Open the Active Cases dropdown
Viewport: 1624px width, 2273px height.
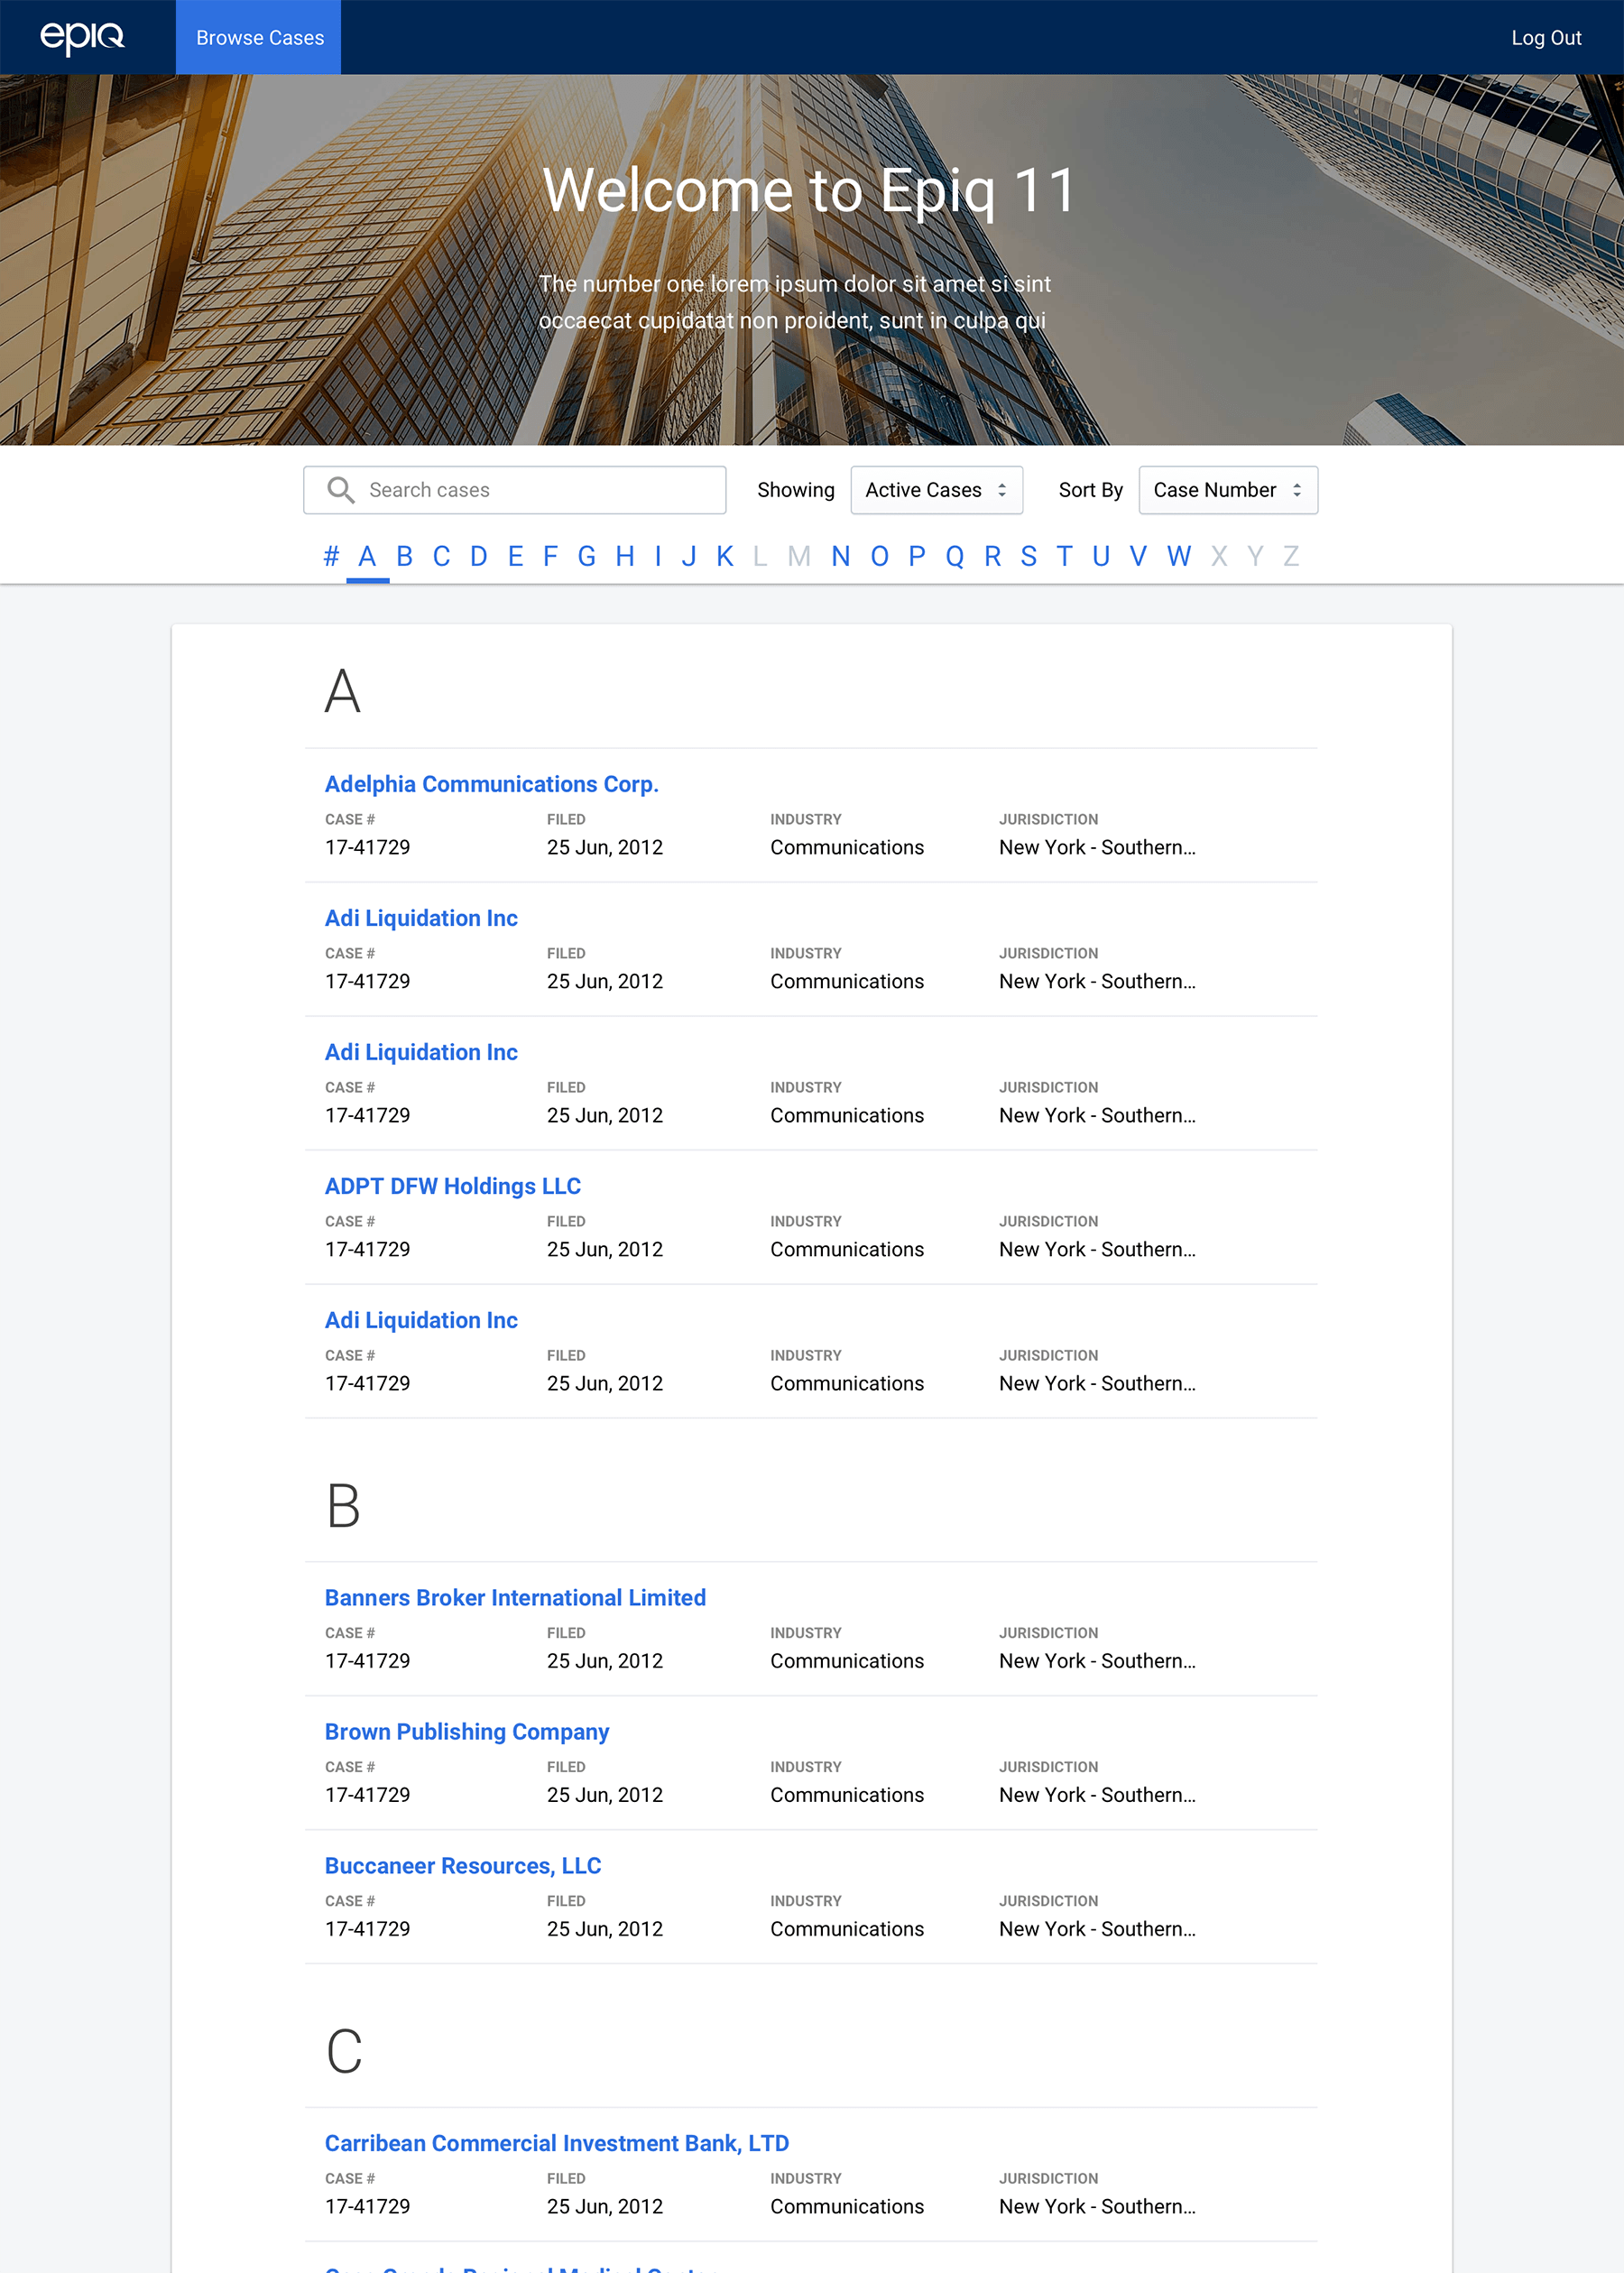pos(935,490)
